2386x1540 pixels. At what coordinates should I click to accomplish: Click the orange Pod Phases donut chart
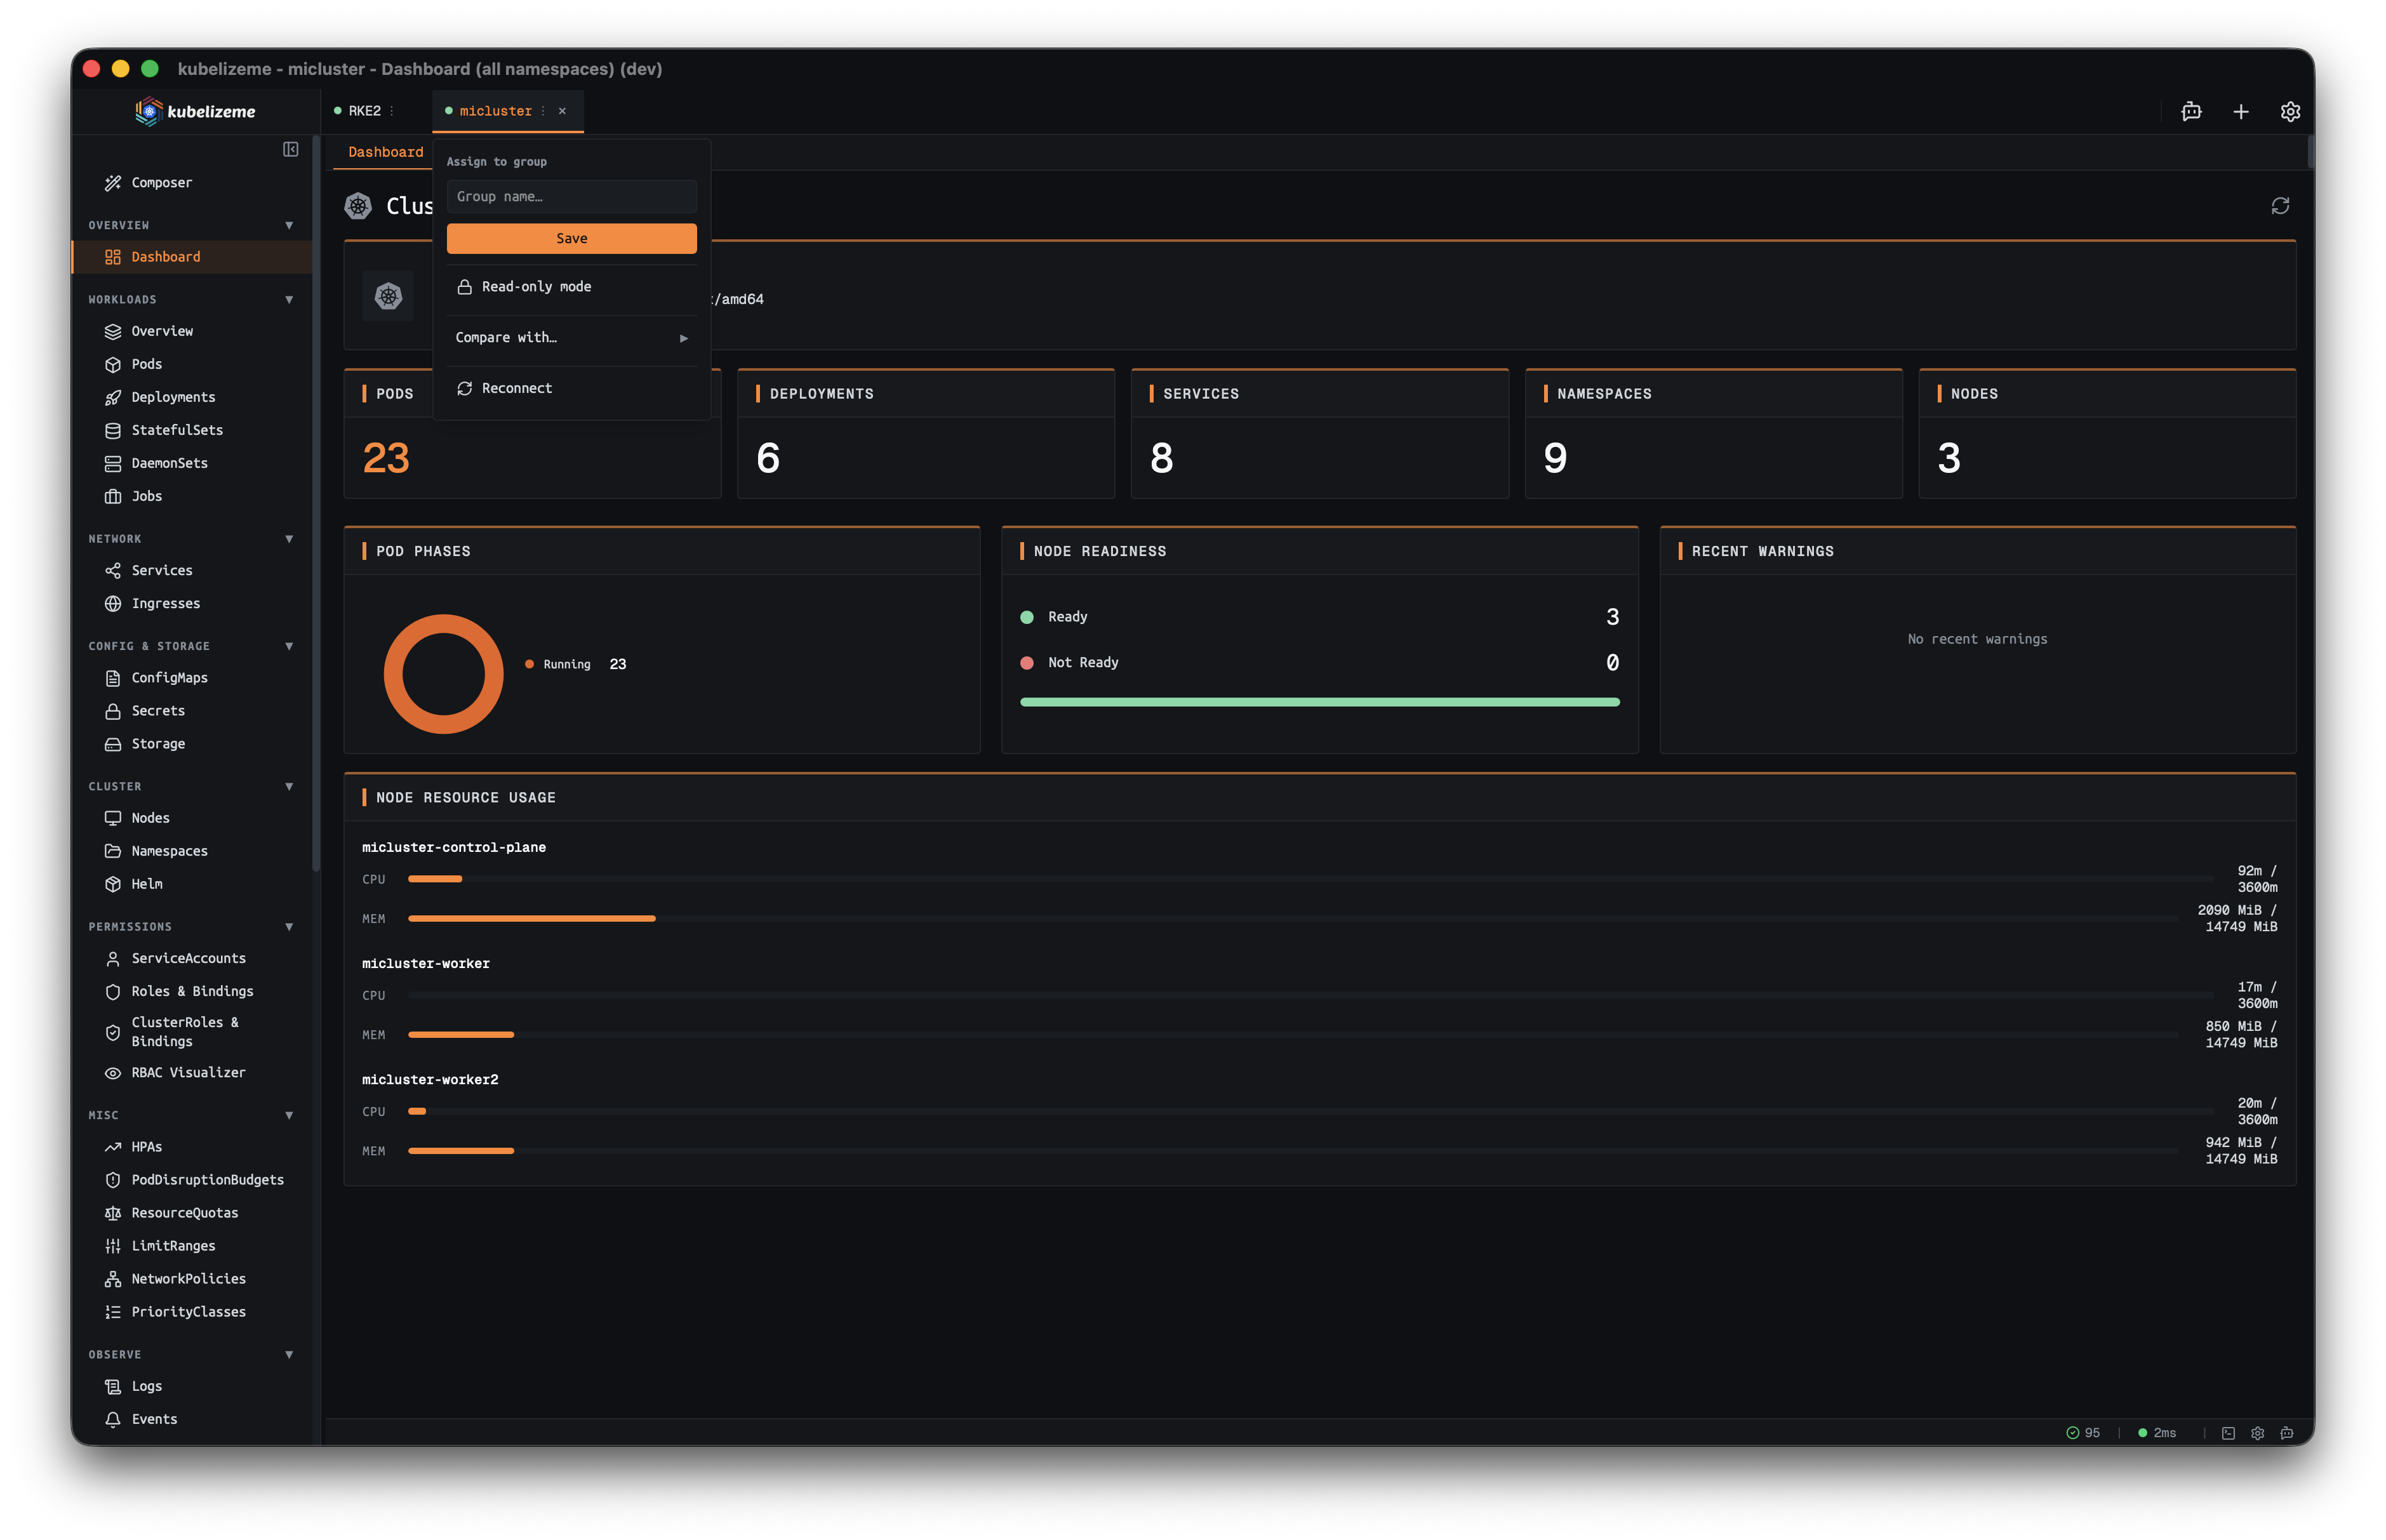click(443, 674)
